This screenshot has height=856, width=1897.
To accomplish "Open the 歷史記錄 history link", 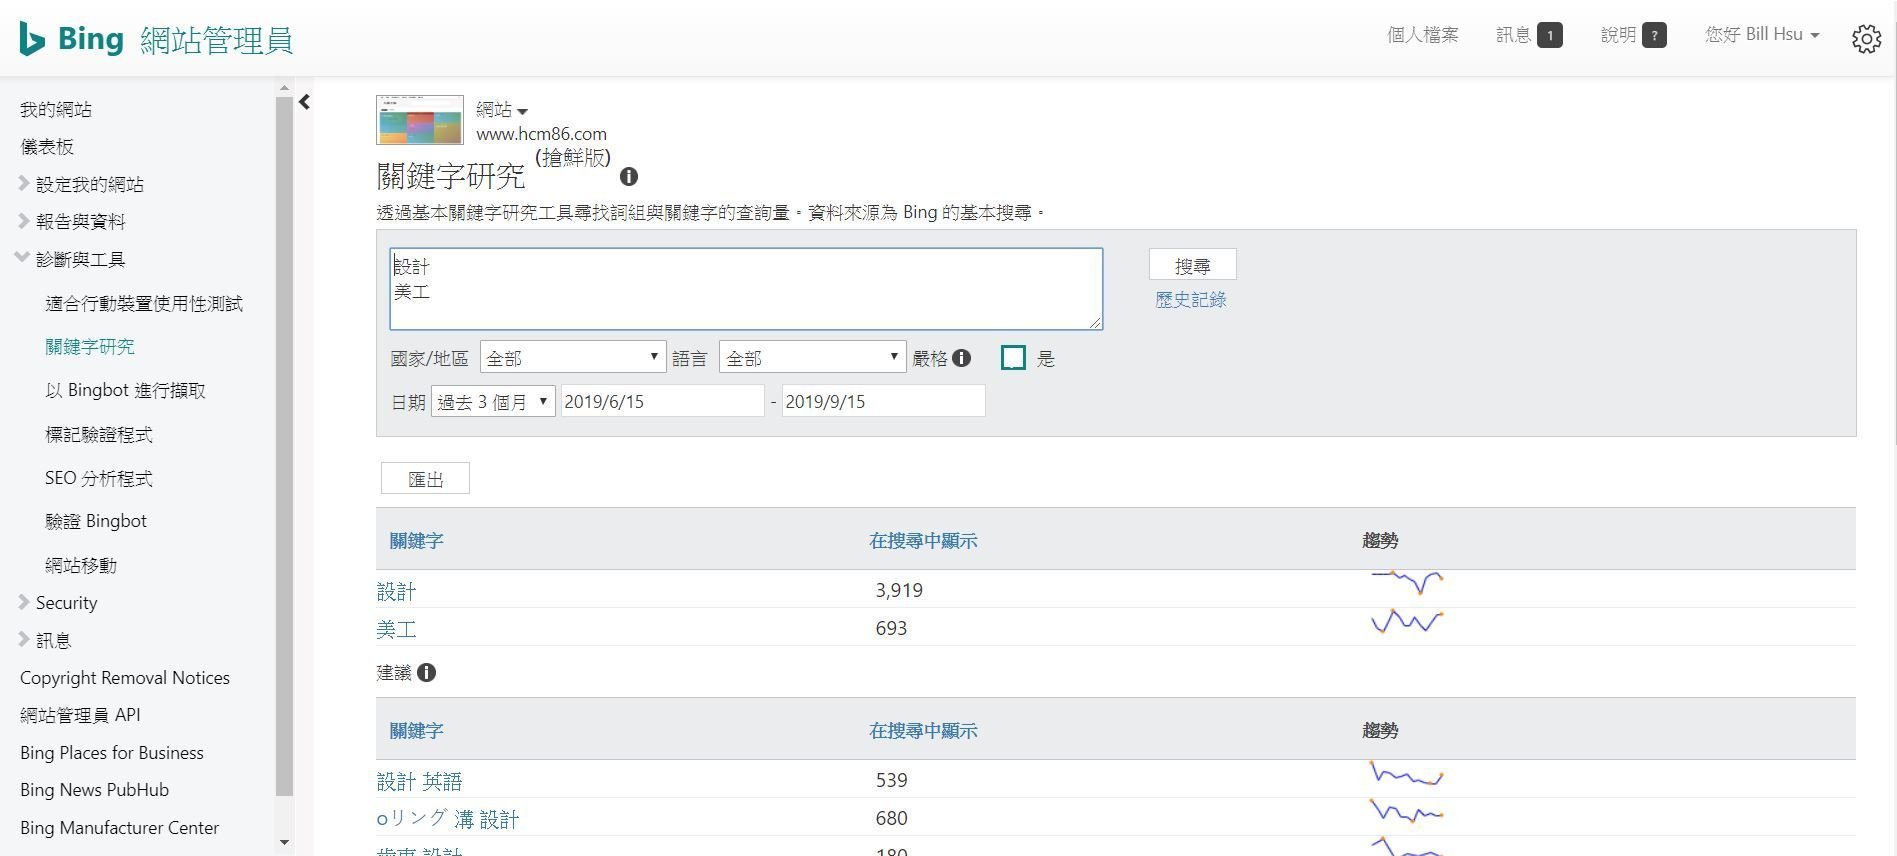I will 1190,300.
